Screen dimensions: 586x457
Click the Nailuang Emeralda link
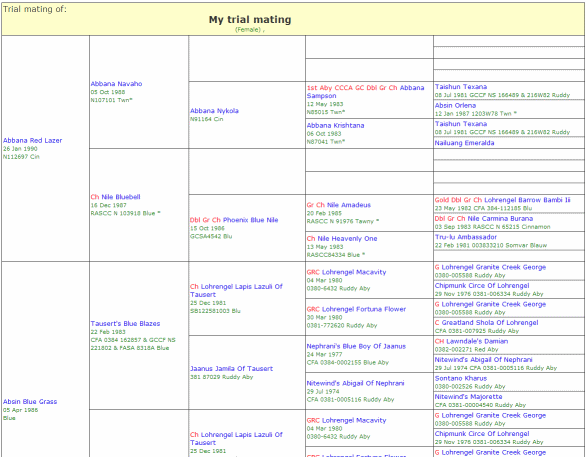[464, 143]
